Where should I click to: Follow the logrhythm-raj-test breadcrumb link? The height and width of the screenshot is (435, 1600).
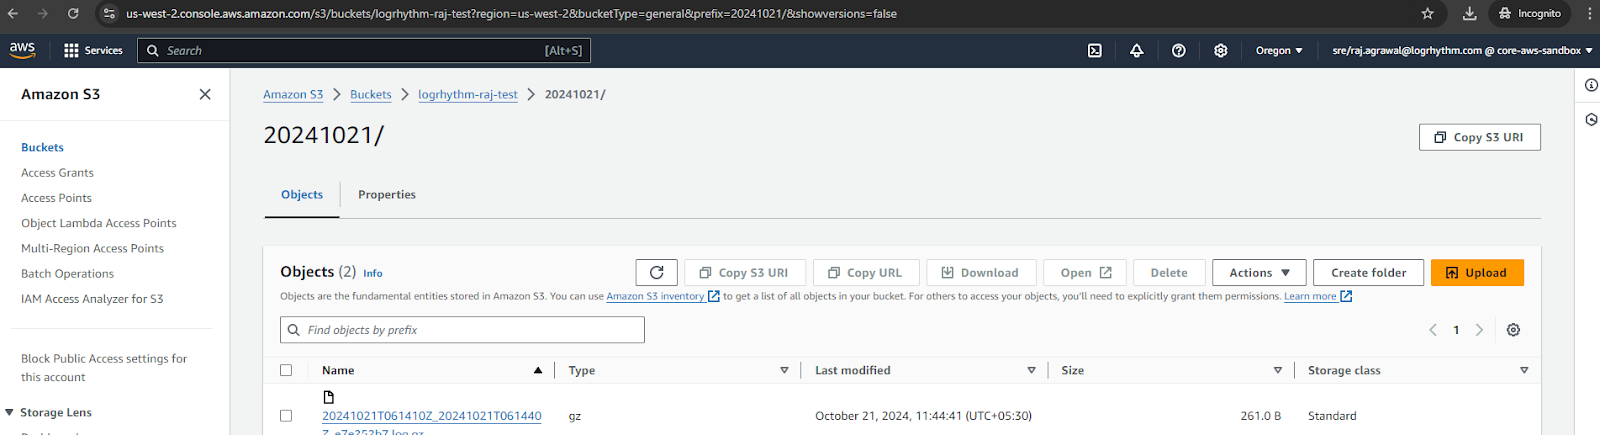pyautogui.click(x=468, y=95)
